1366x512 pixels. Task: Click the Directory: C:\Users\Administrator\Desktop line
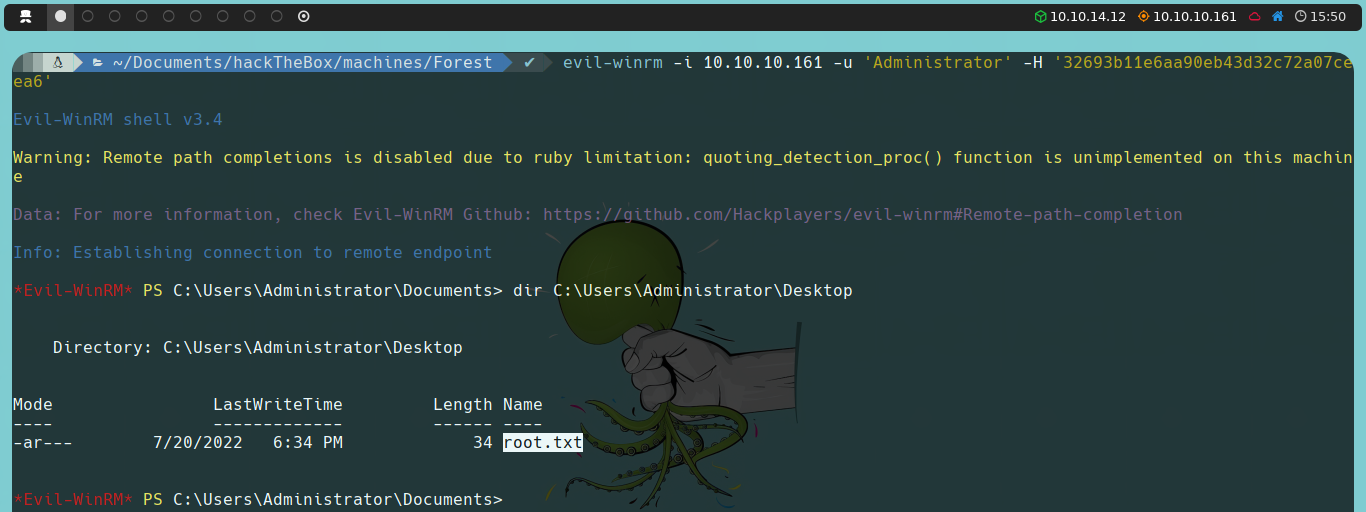tap(258, 347)
